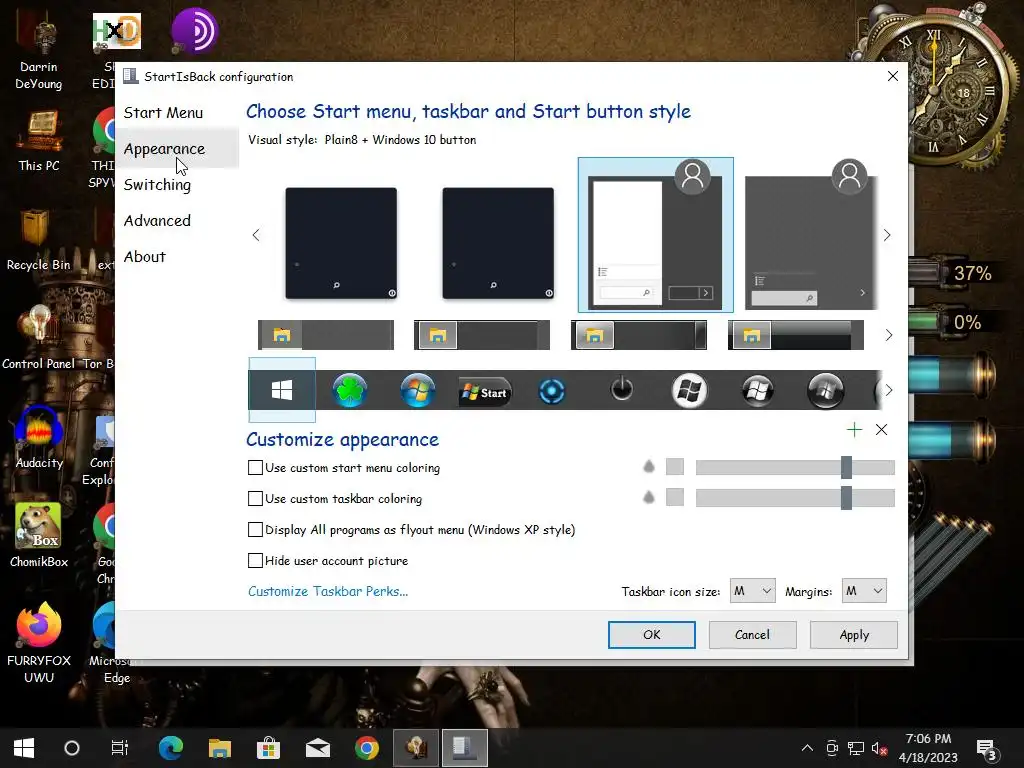Open Margins dropdown
This screenshot has height=768, width=1024.
pyautogui.click(x=864, y=591)
